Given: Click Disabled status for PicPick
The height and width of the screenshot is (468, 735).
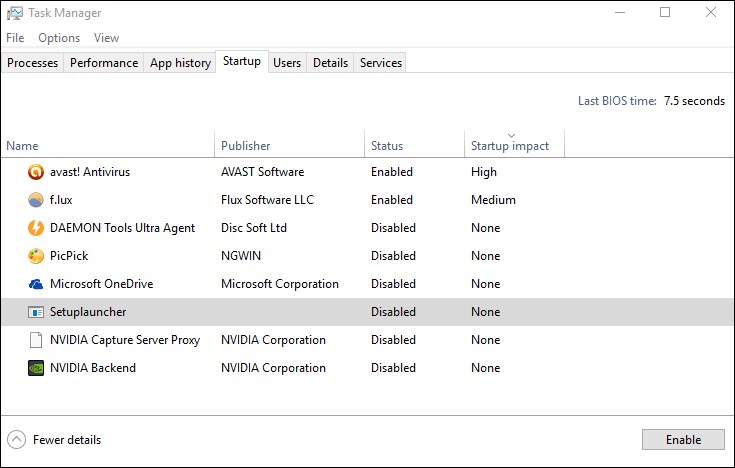Looking at the screenshot, I should 393,256.
